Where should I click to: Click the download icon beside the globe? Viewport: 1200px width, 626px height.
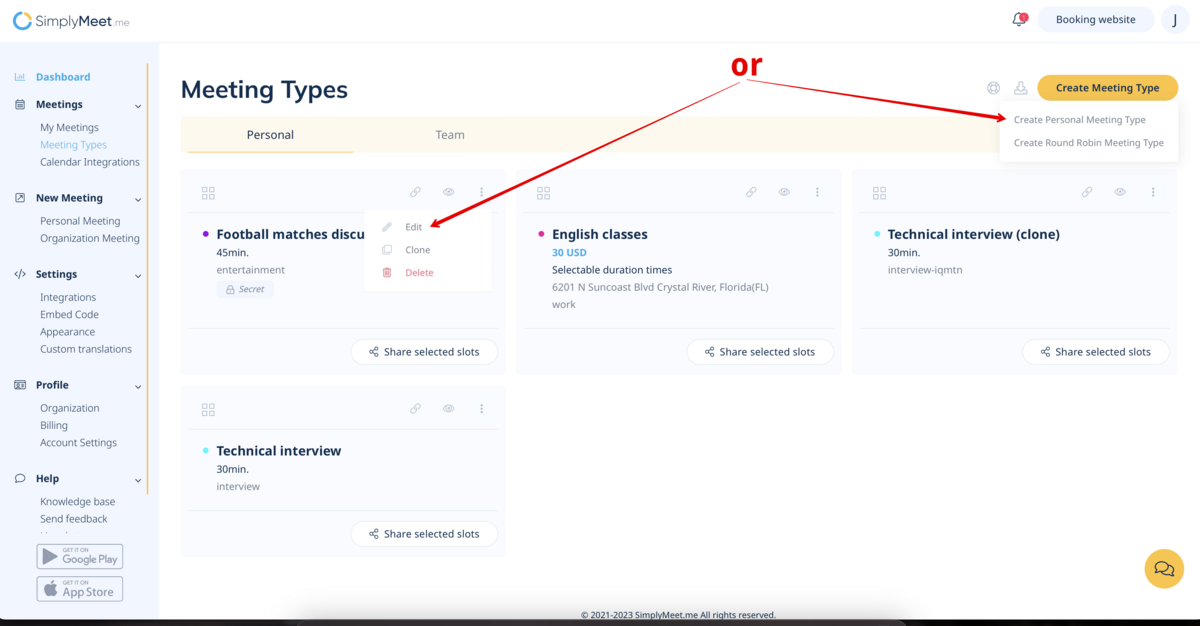click(x=1020, y=88)
